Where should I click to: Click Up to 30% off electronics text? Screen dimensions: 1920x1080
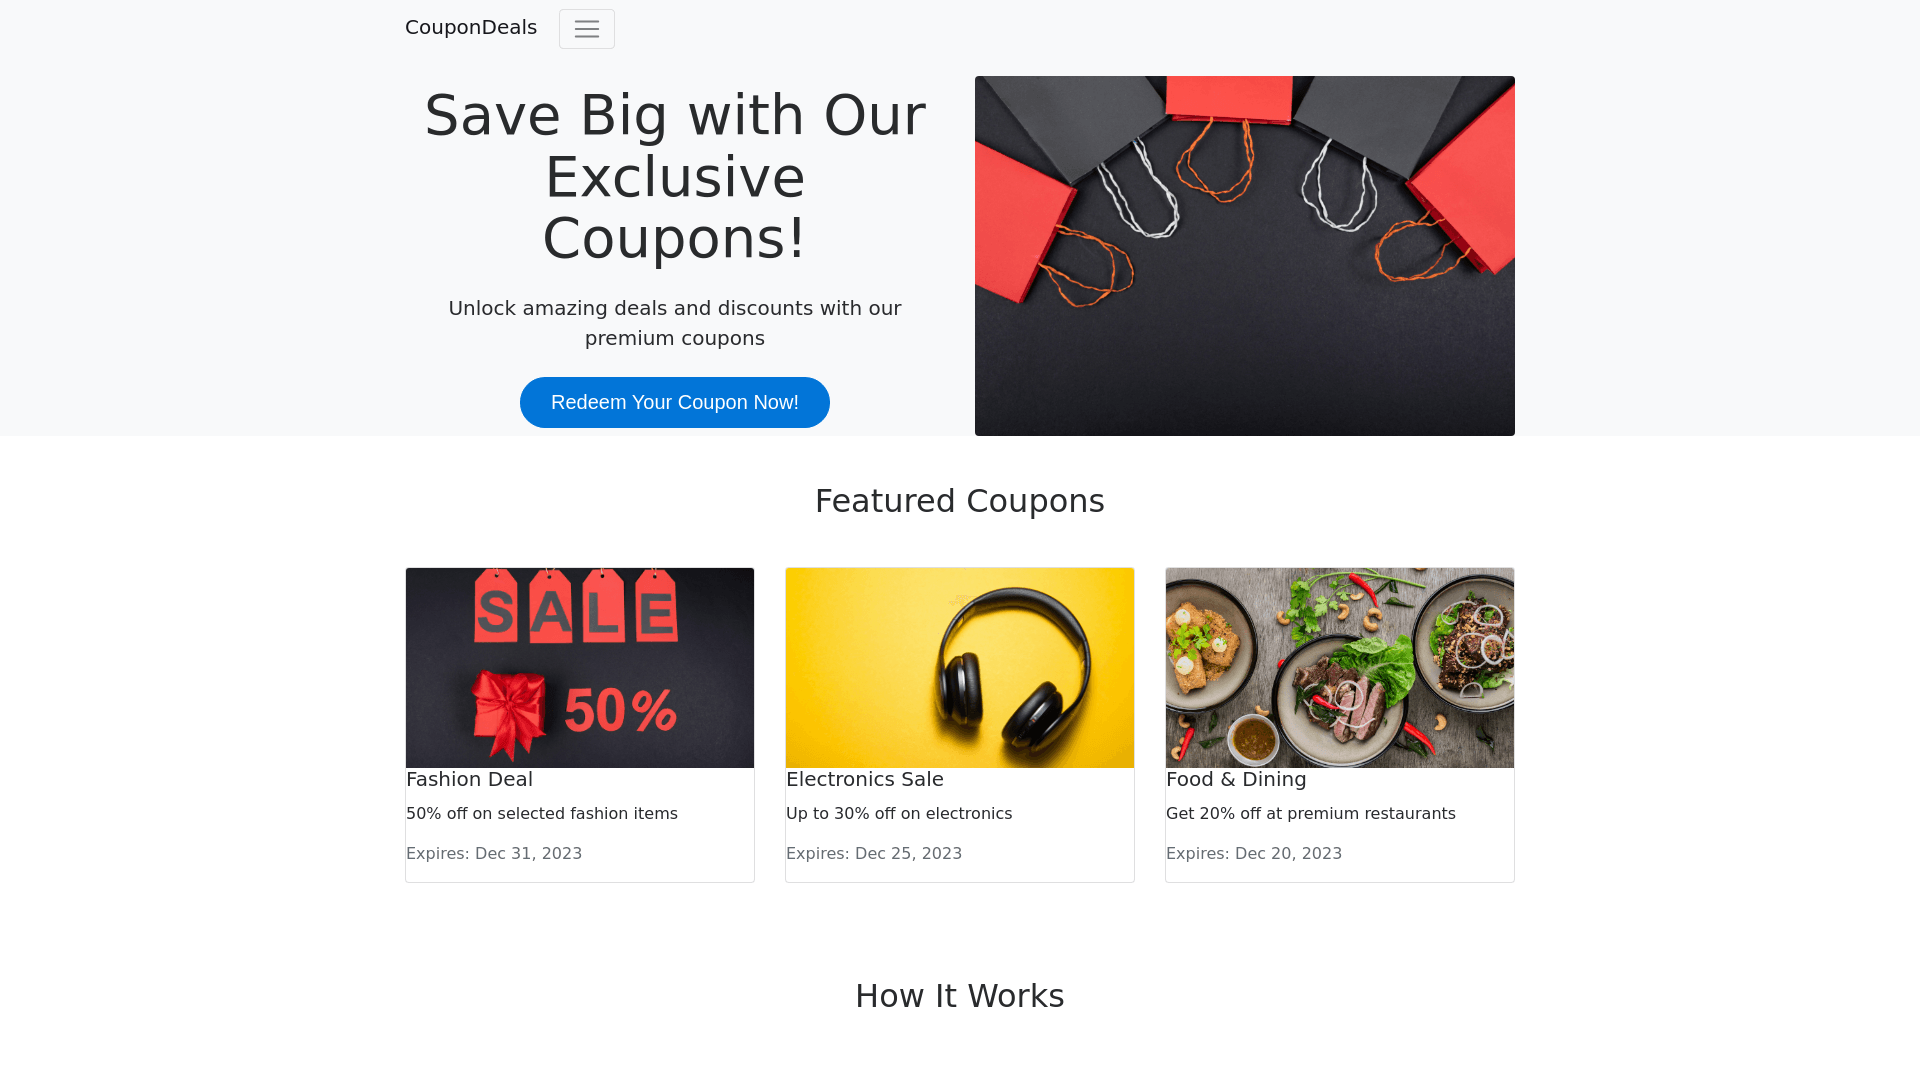[899, 814]
